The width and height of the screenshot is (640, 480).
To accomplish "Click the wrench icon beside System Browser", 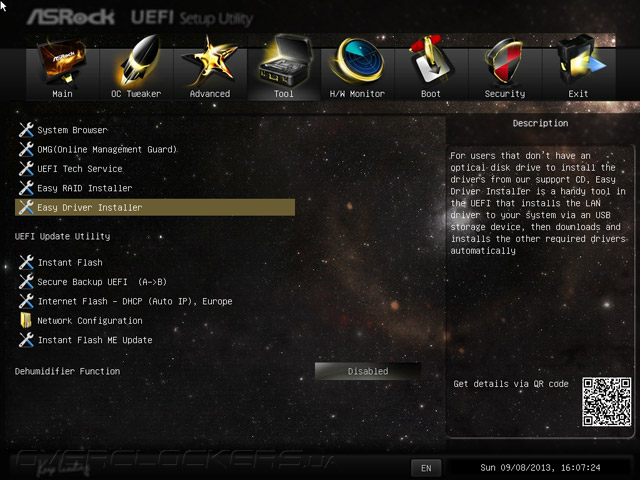I will point(26,130).
